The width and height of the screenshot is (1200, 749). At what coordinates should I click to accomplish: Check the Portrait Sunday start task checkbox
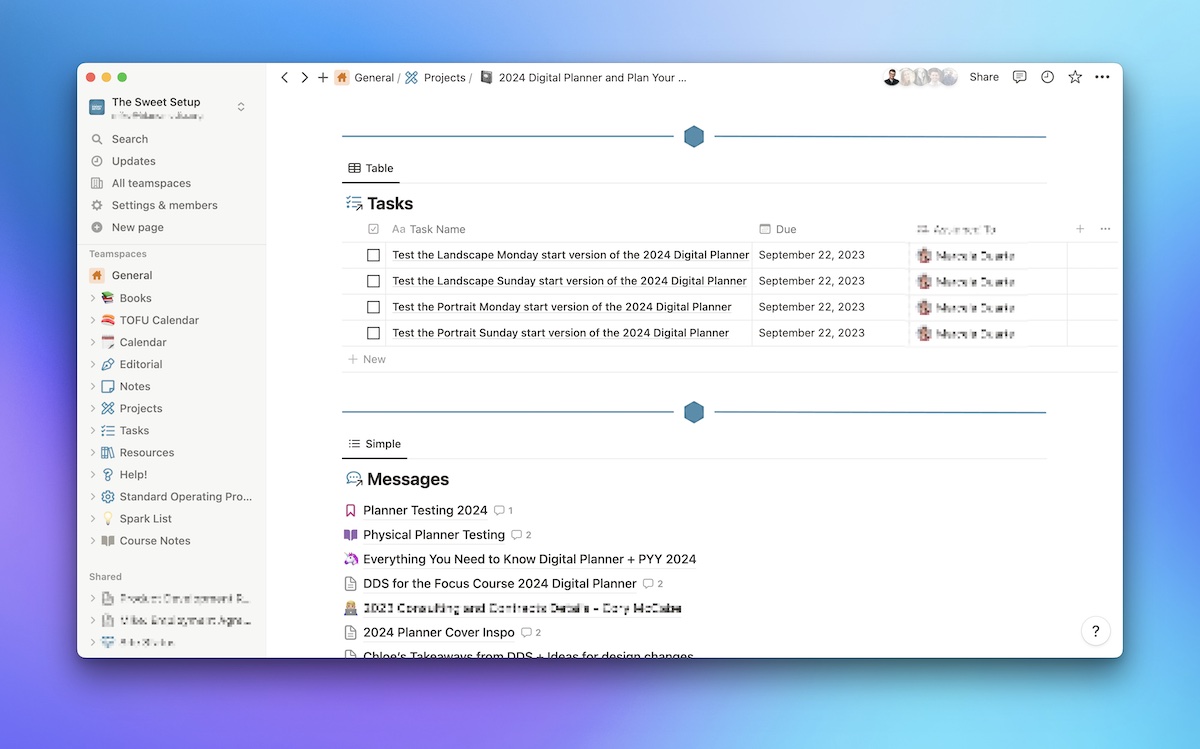[x=373, y=333]
